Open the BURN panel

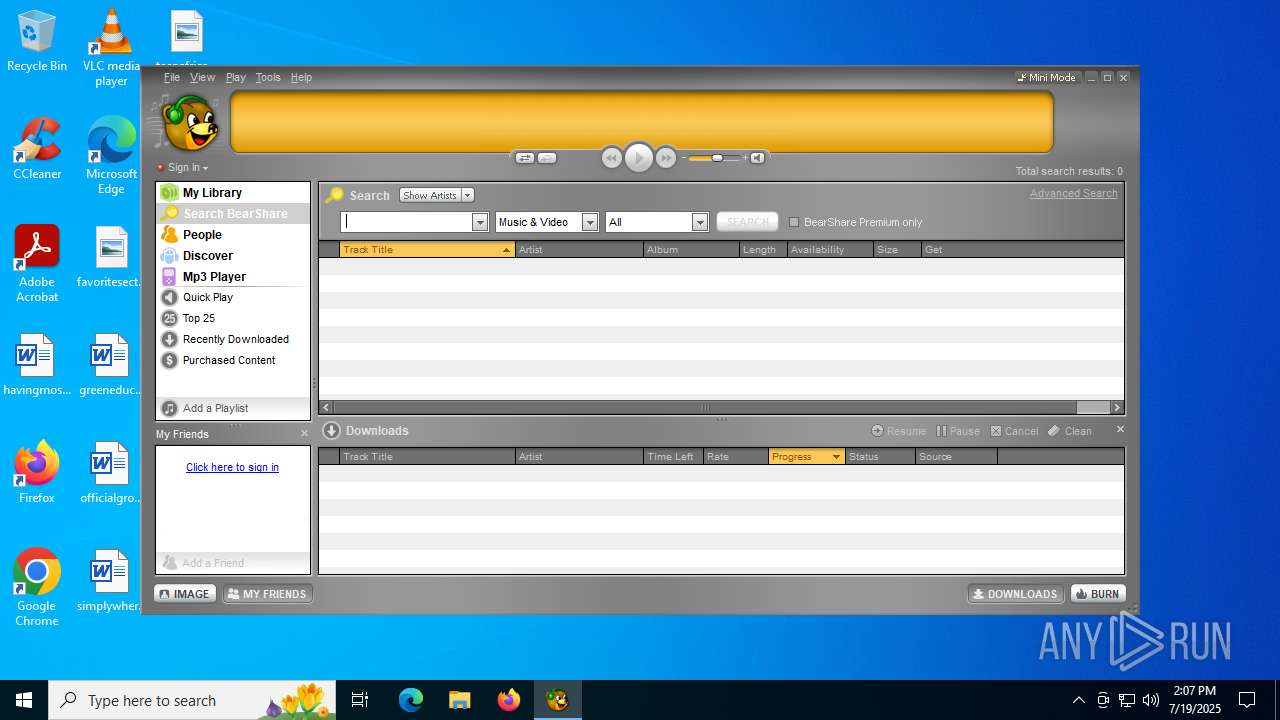tap(1097, 594)
